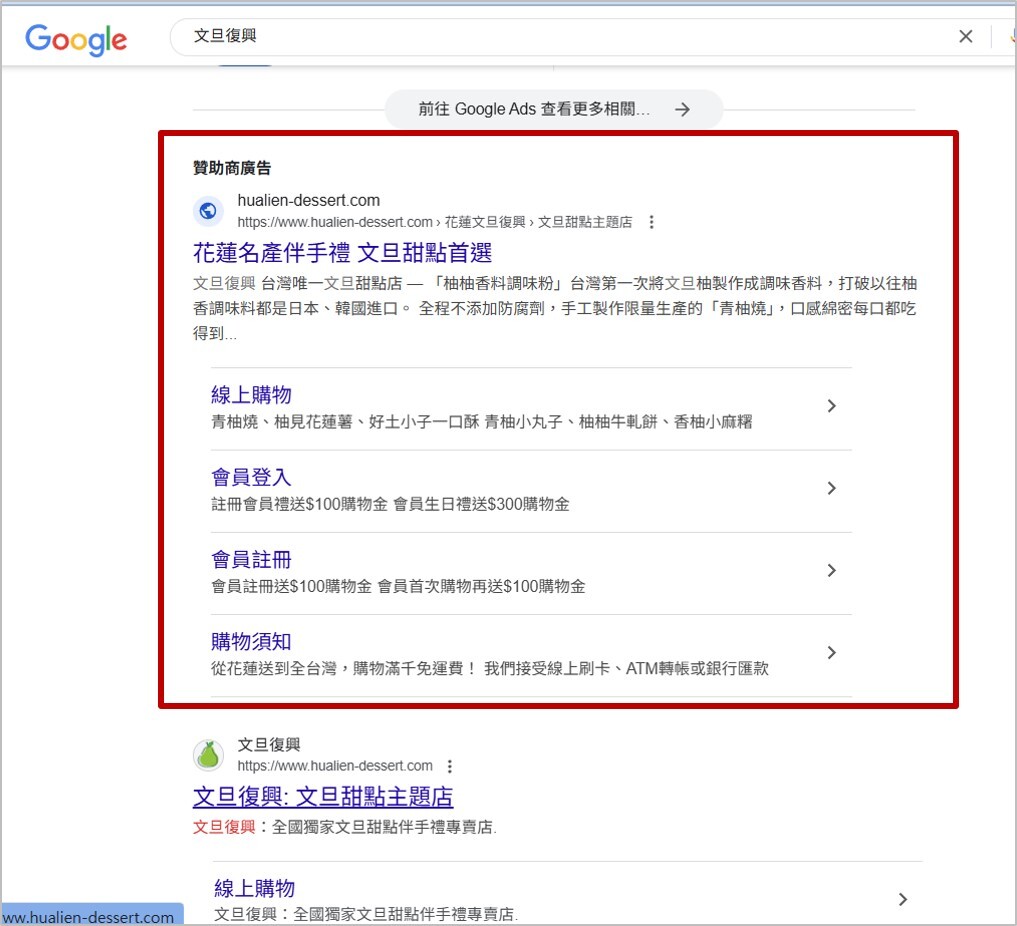Open the ad's 線上購物 sitelink
The height and width of the screenshot is (926, 1017).
tap(251, 395)
